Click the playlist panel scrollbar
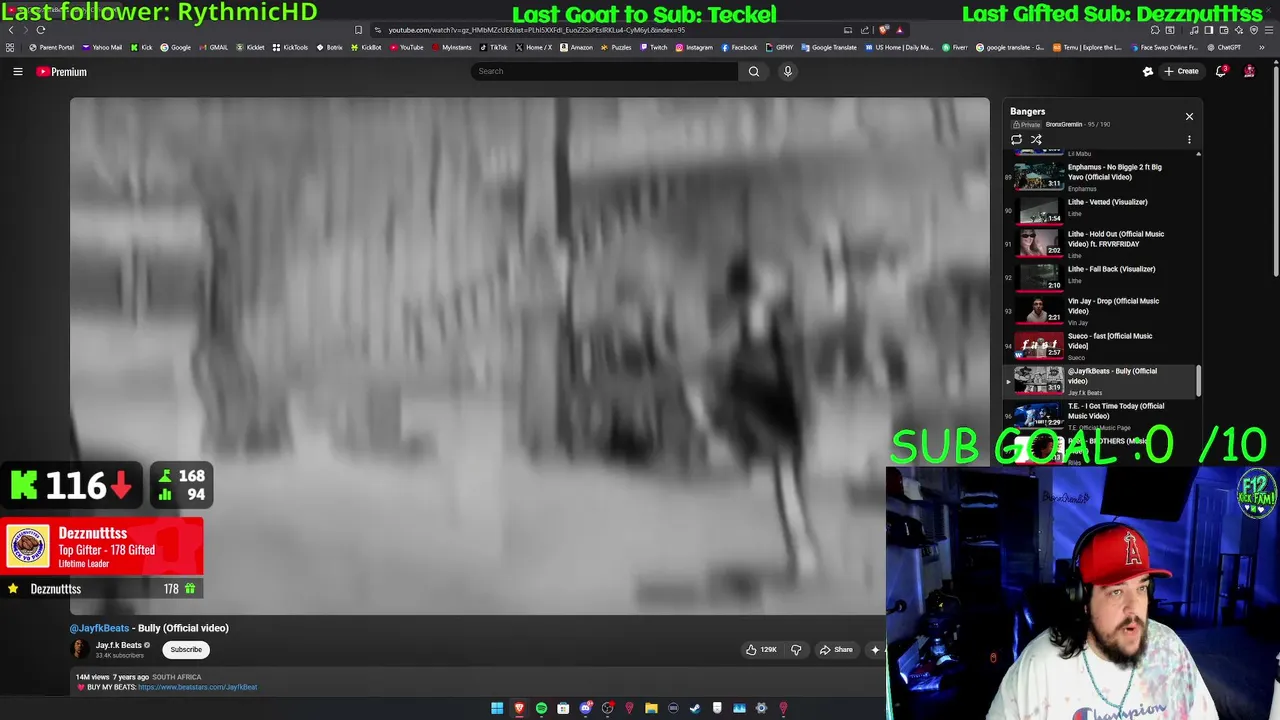The height and width of the screenshot is (720, 1280). [1198, 381]
